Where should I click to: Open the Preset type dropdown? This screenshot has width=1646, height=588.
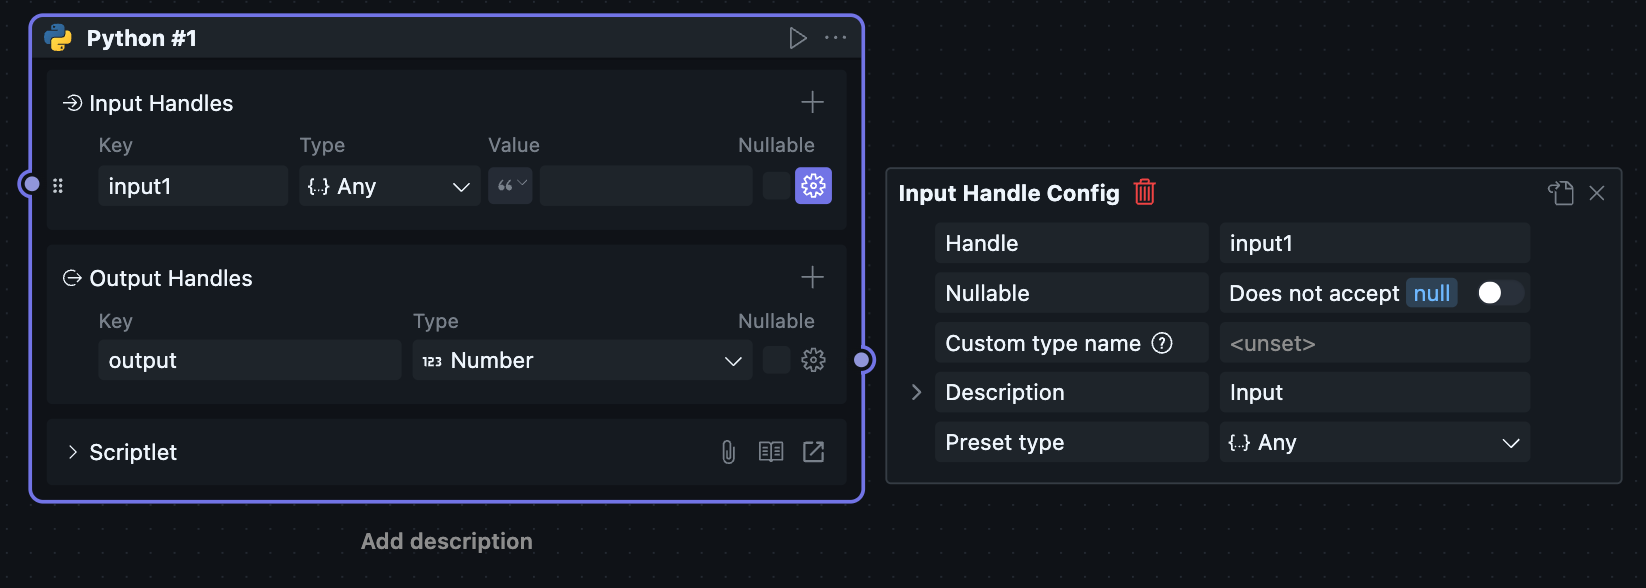click(x=1374, y=442)
